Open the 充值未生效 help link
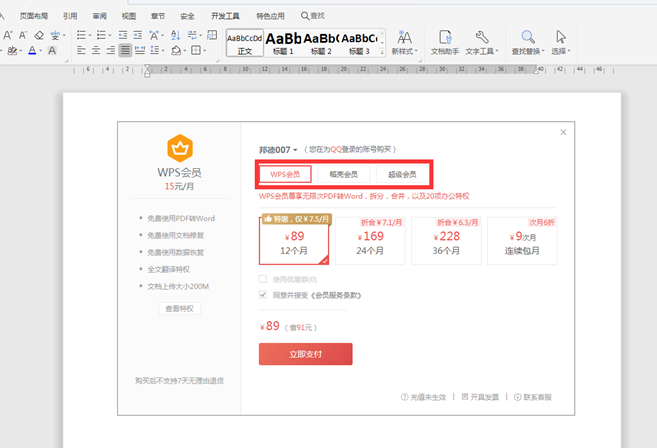The width and height of the screenshot is (657, 448). (424, 397)
